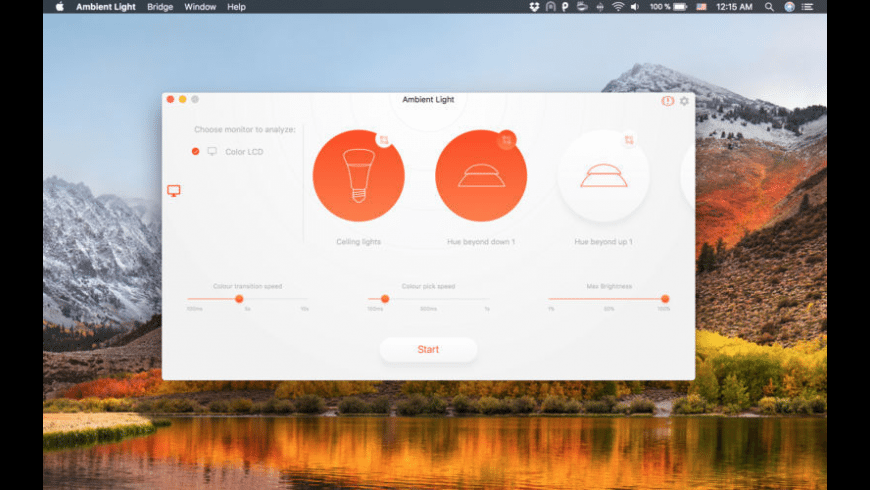Adjust the Colour pick speed slider handle
Image resolution: width=870 pixels, height=490 pixels.
pos(385,299)
